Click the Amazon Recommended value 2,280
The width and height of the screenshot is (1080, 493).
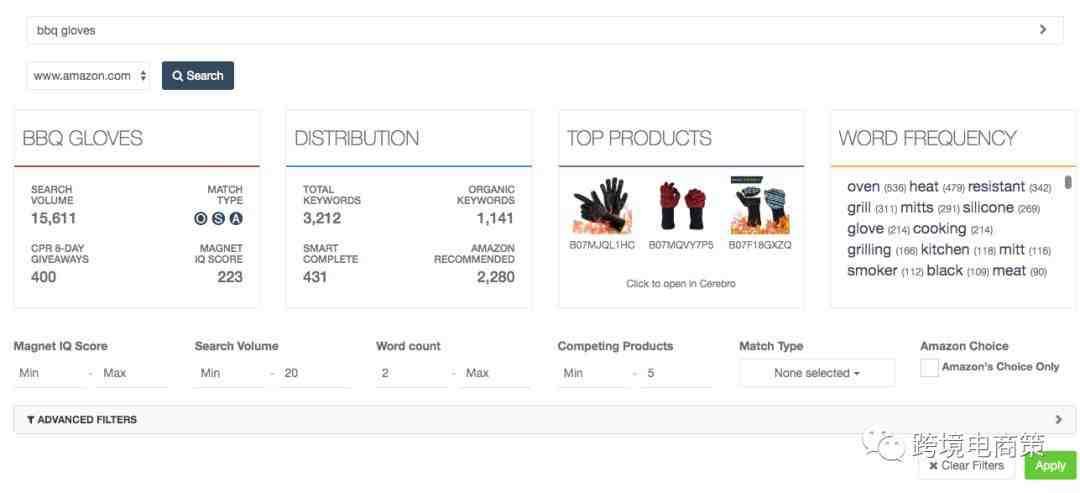coord(495,277)
